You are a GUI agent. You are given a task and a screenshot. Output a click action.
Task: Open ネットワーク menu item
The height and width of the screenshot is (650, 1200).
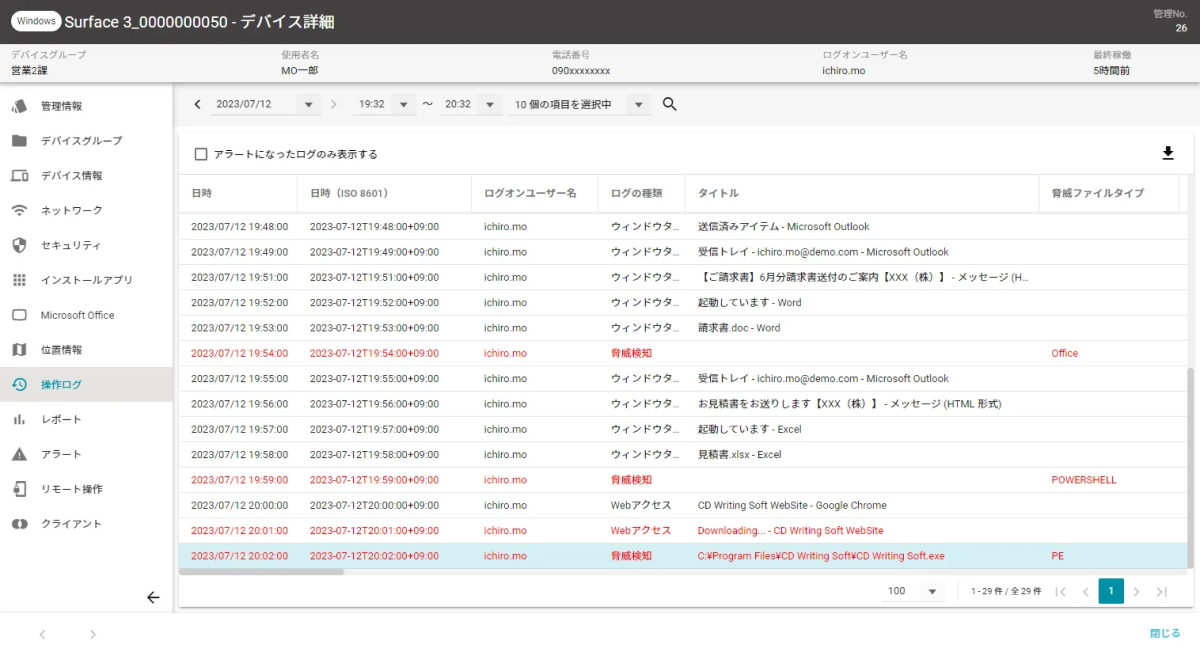[x=87, y=211]
